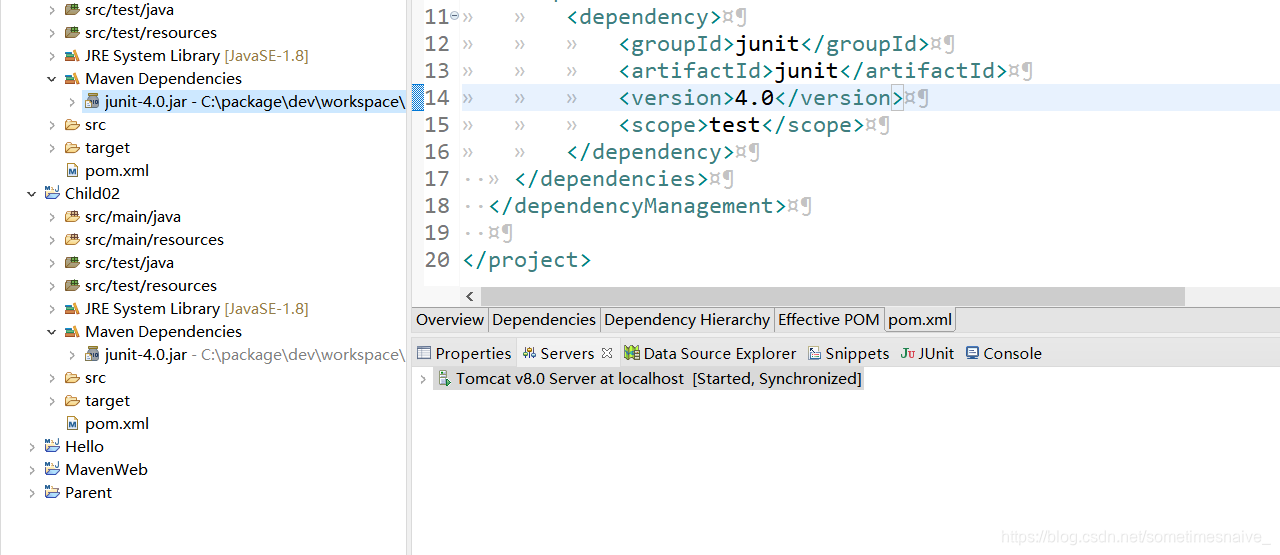Click the Data Source Explorer view icon
This screenshot has height=555, width=1280.
631,353
